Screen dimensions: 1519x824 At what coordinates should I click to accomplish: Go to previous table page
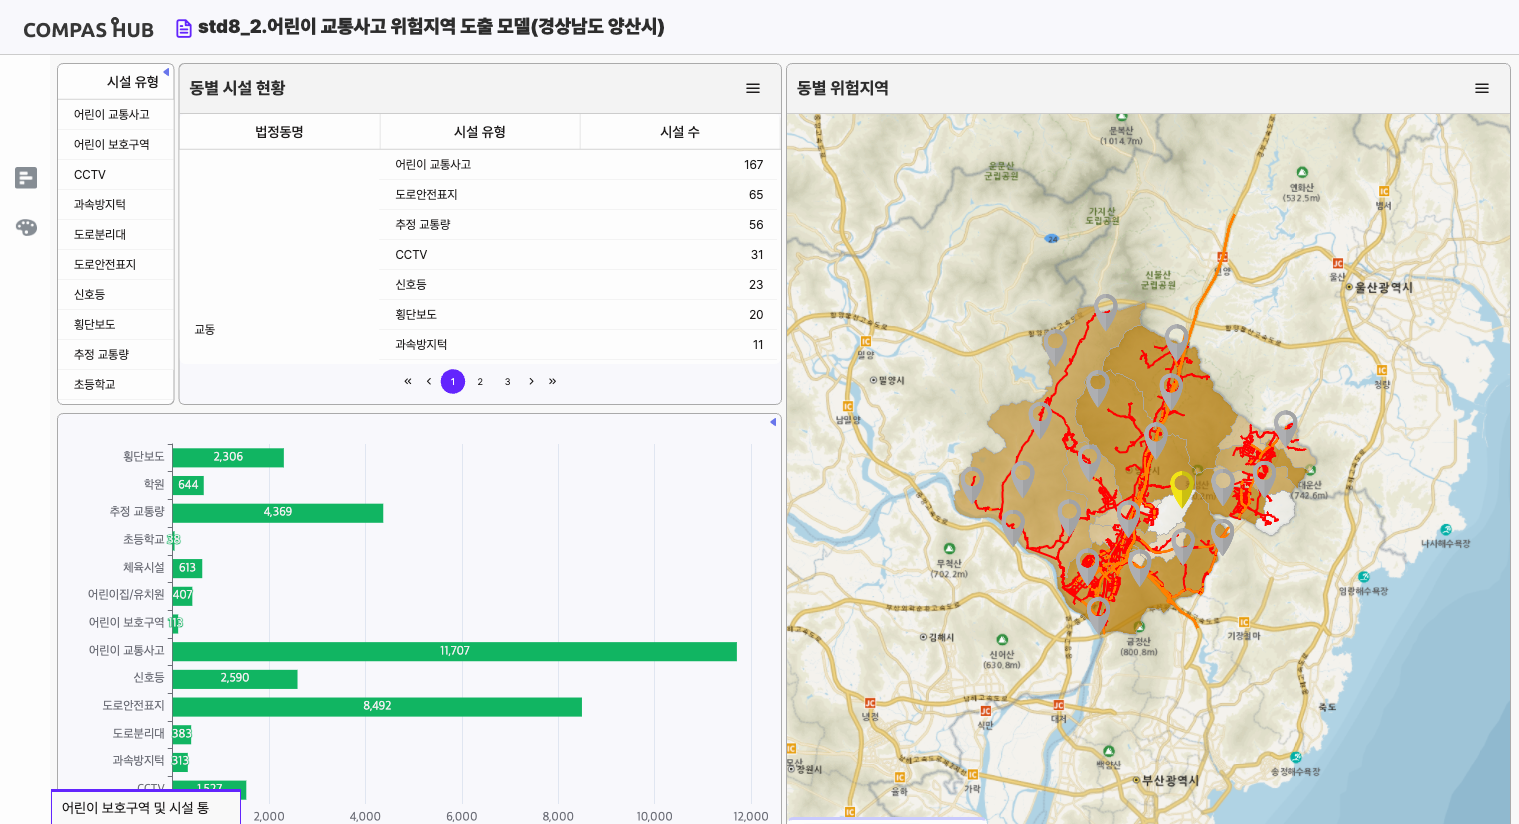[x=429, y=381]
